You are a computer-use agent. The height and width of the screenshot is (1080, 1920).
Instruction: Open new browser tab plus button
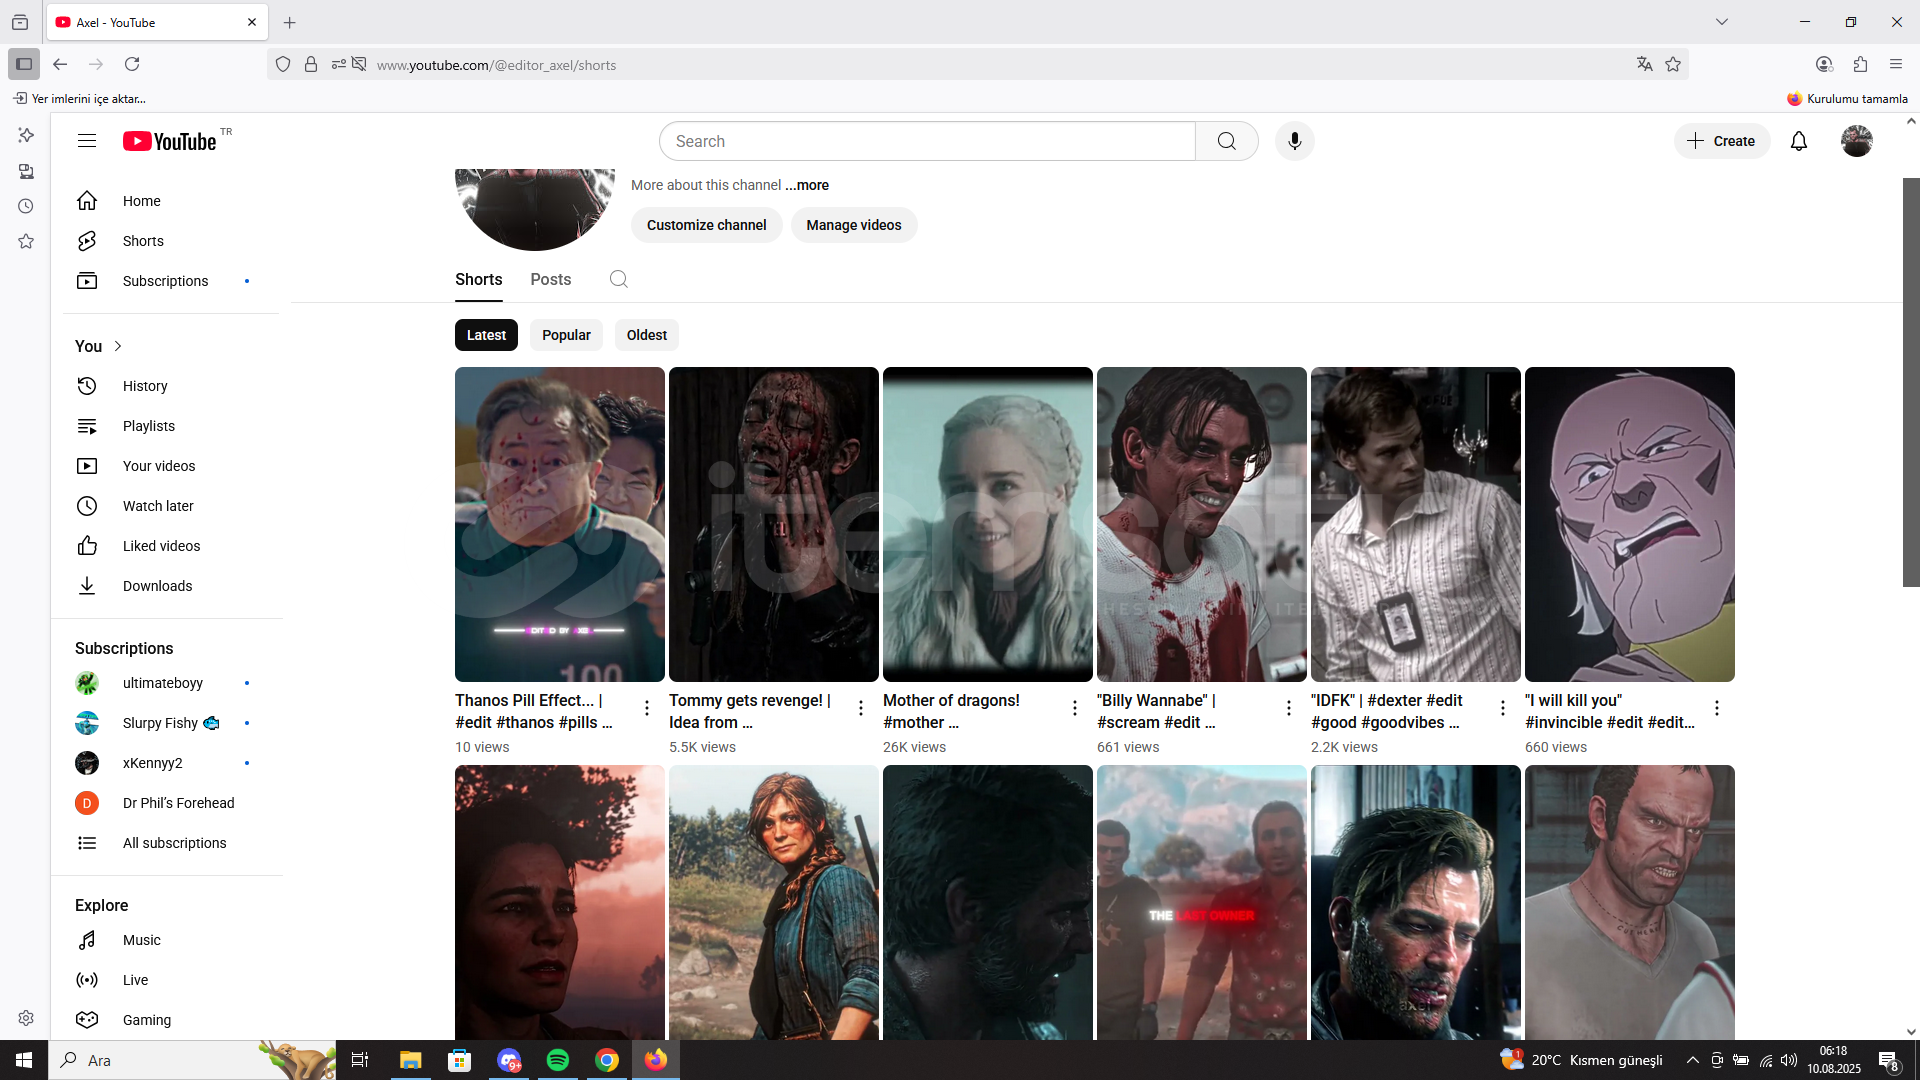coord(290,22)
